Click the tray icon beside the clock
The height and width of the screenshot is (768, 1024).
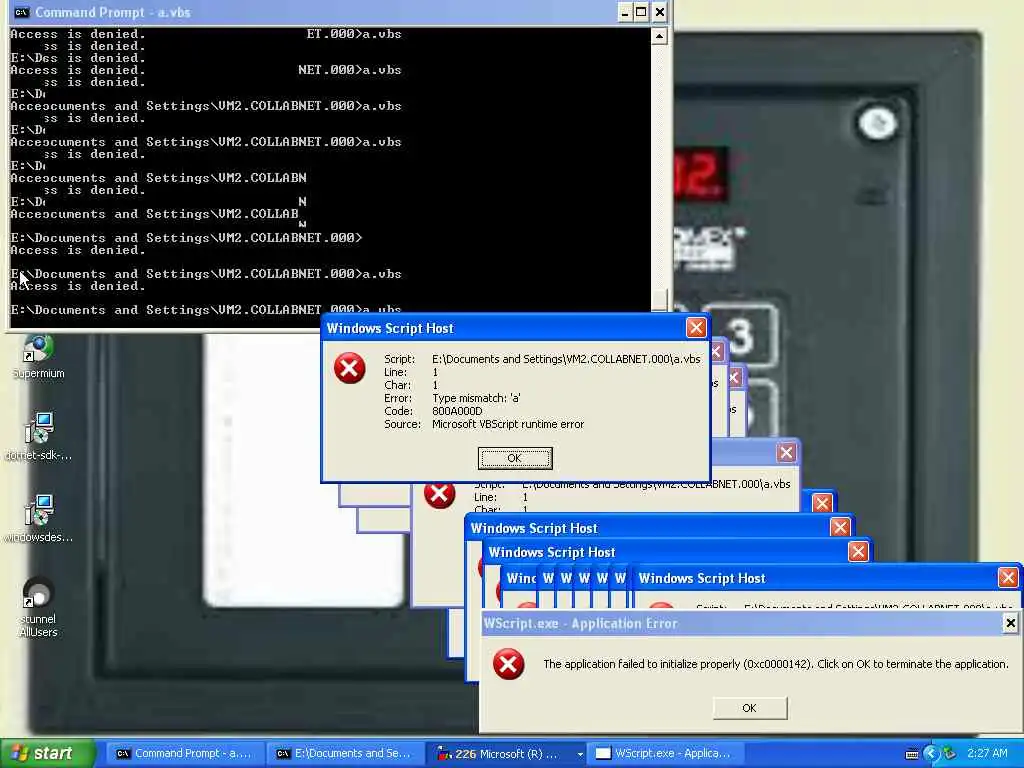point(950,754)
